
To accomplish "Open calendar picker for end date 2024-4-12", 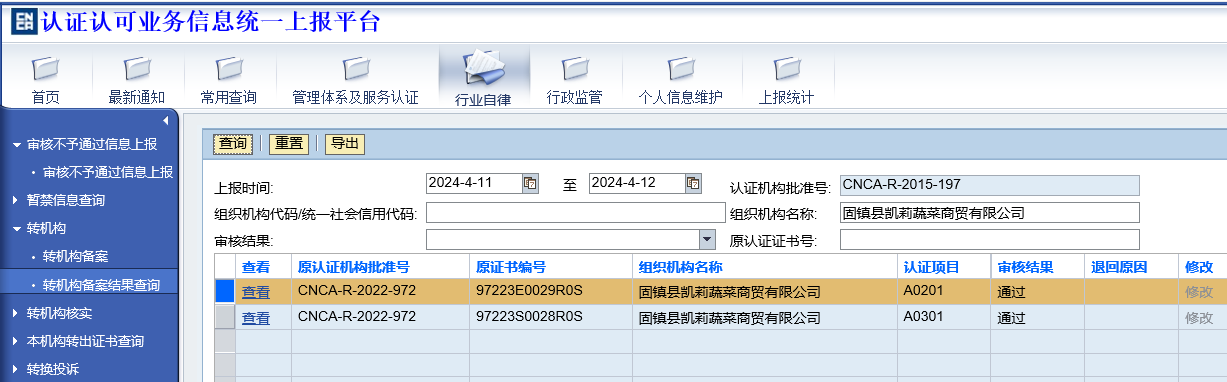I will tap(693, 183).
